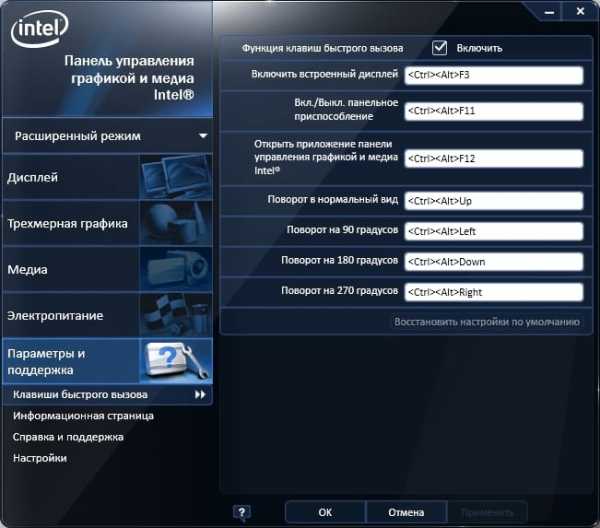This screenshot has width=600, height=528.
Task: Select the Трехмерная графика 3D icon
Action: coord(174,224)
